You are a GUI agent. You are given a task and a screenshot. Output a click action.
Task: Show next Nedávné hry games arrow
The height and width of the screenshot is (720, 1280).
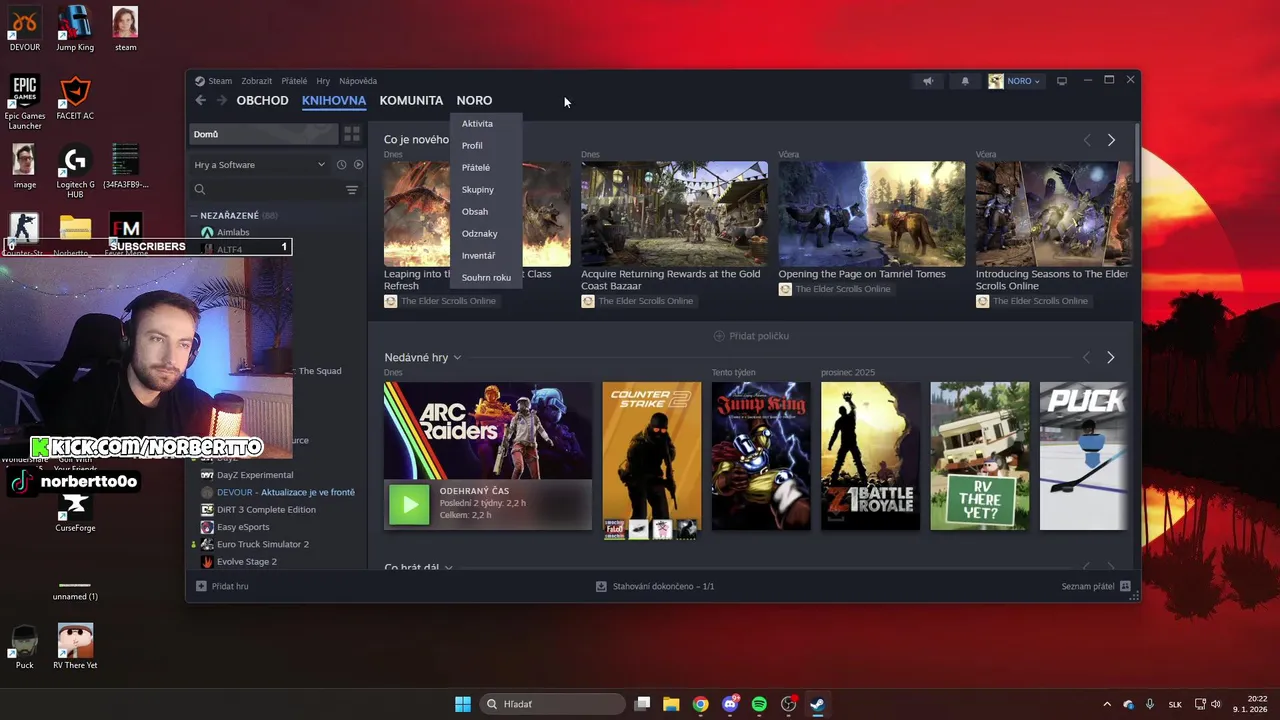pyautogui.click(x=1111, y=357)
